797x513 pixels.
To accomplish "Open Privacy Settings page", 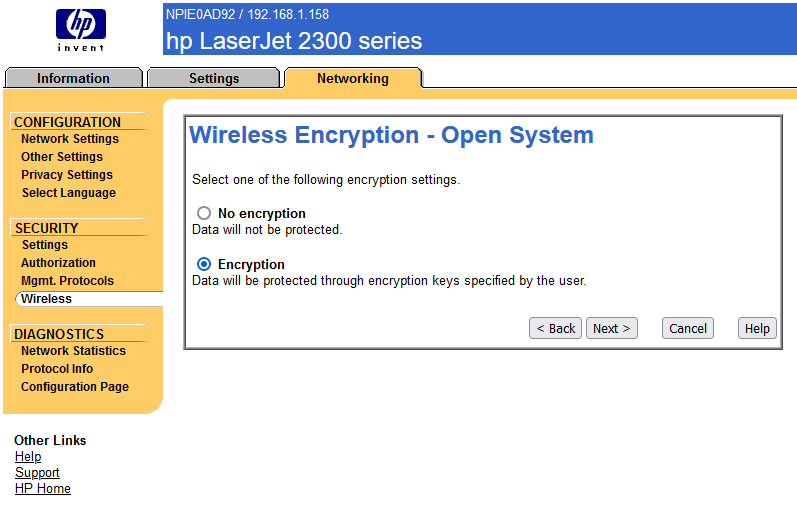I will pos(67,175).
